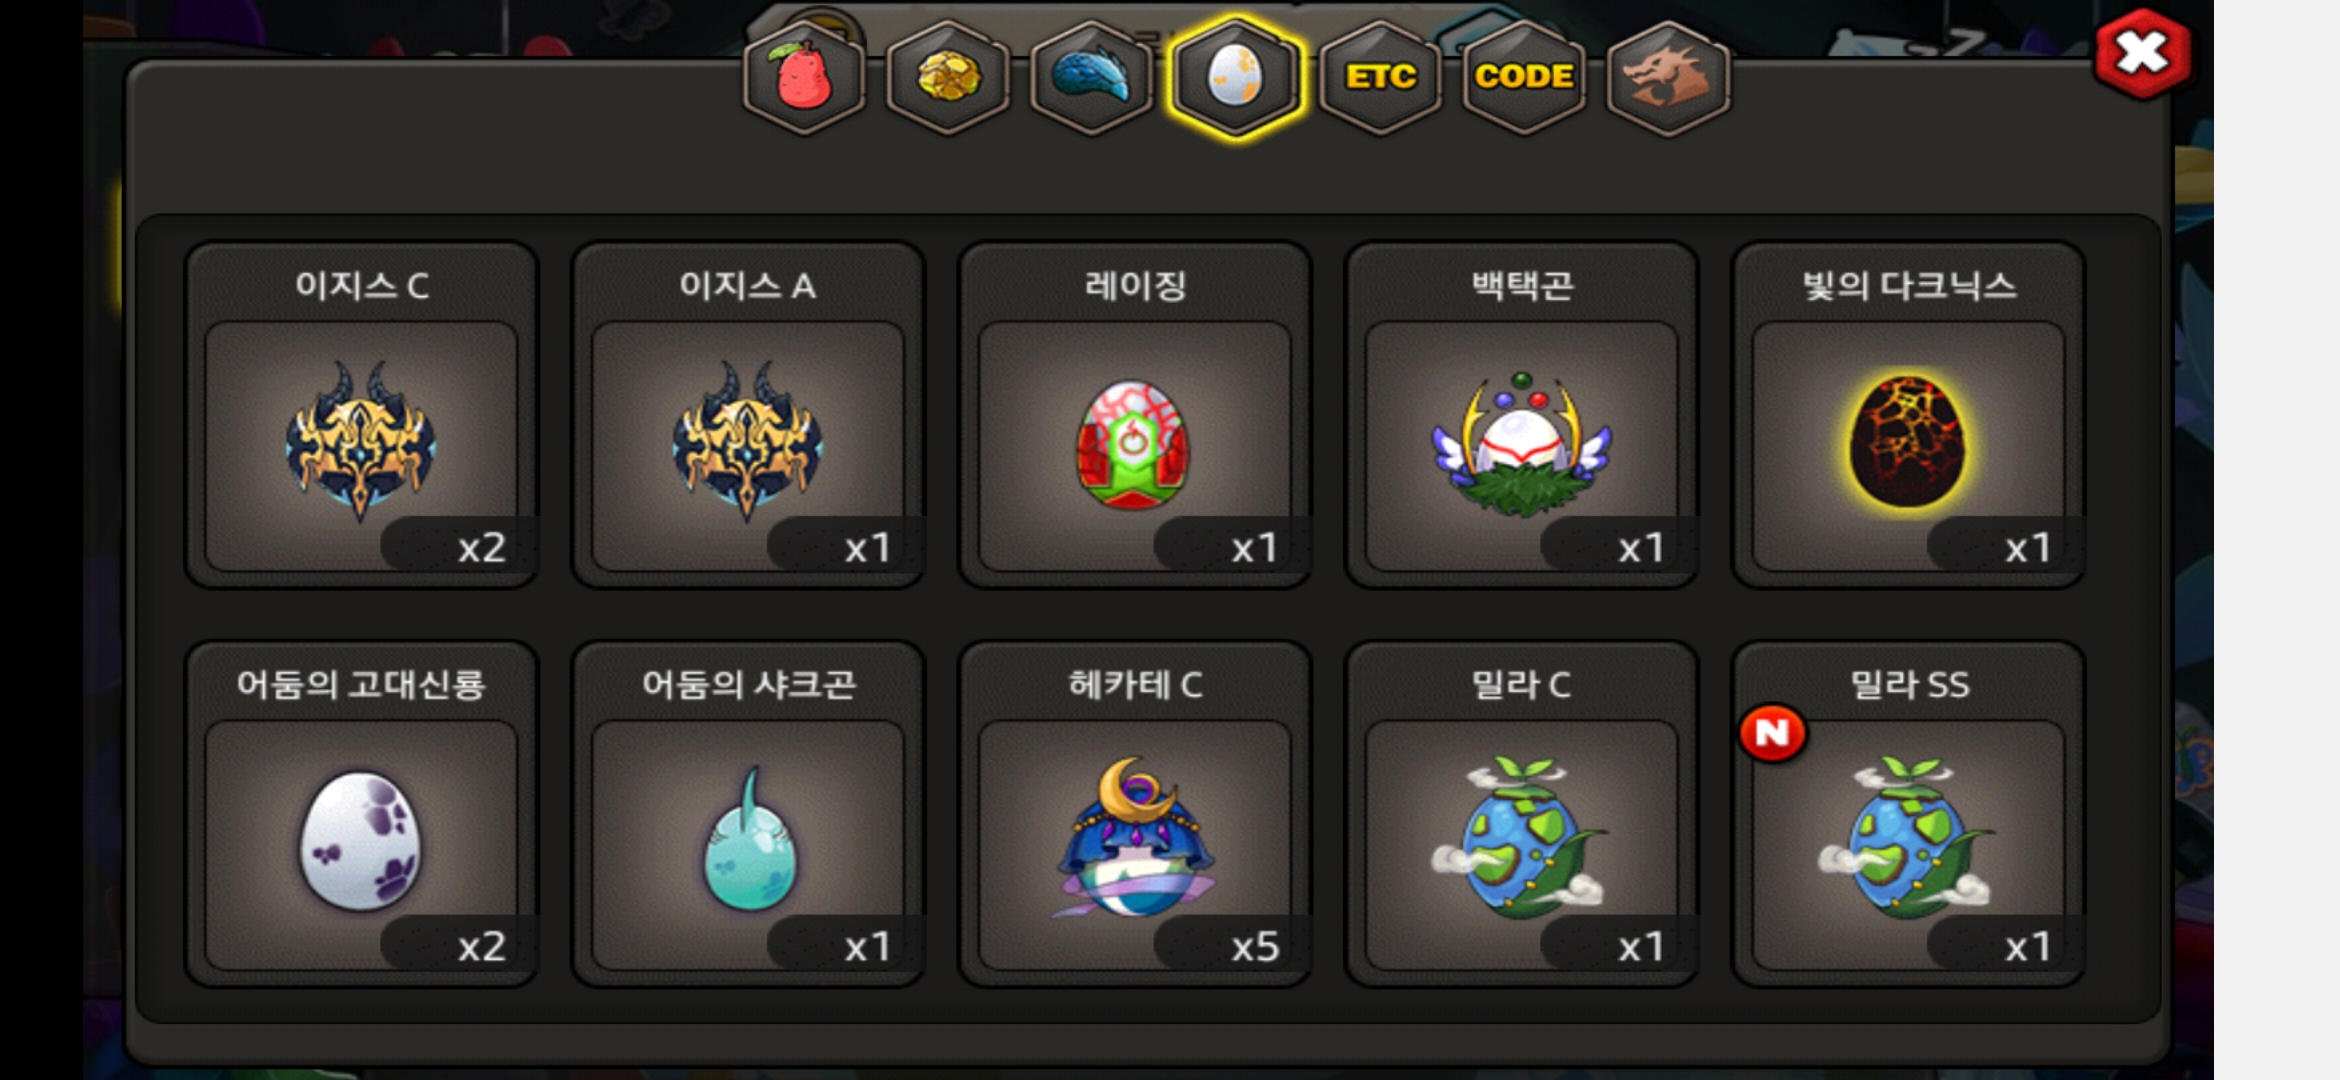Open the blue fish tab icon
Image resolution: width=2340 pixels, height=1080 pixels.
coord(1091,77)
